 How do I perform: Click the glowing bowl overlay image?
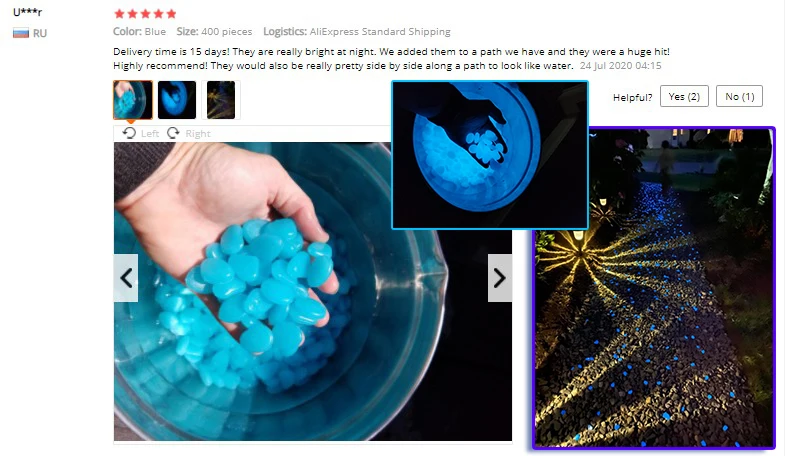click(x=490, y=155)
